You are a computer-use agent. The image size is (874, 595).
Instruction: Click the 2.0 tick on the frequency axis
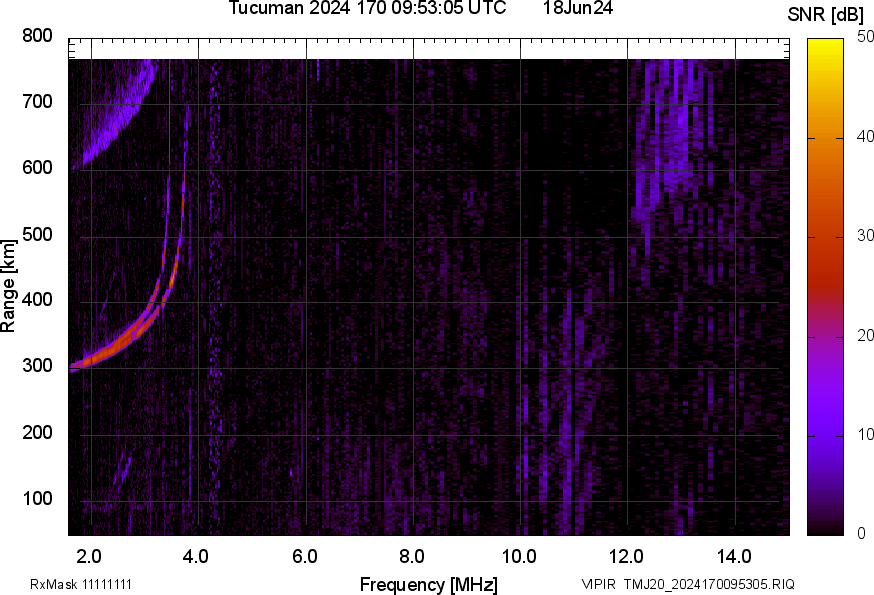(x=90, y=555)
